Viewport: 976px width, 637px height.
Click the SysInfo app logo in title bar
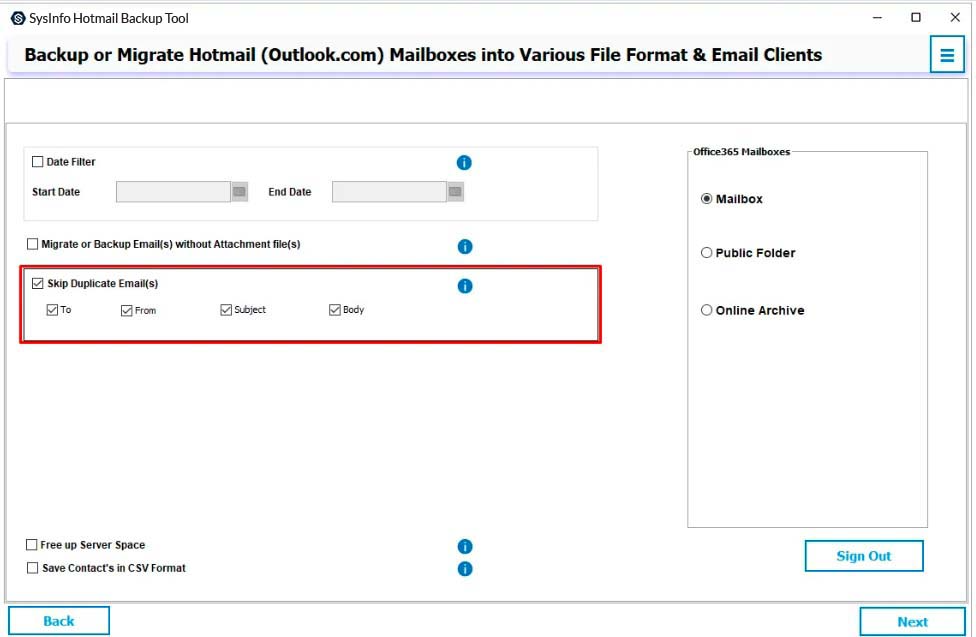coord(18,18)
